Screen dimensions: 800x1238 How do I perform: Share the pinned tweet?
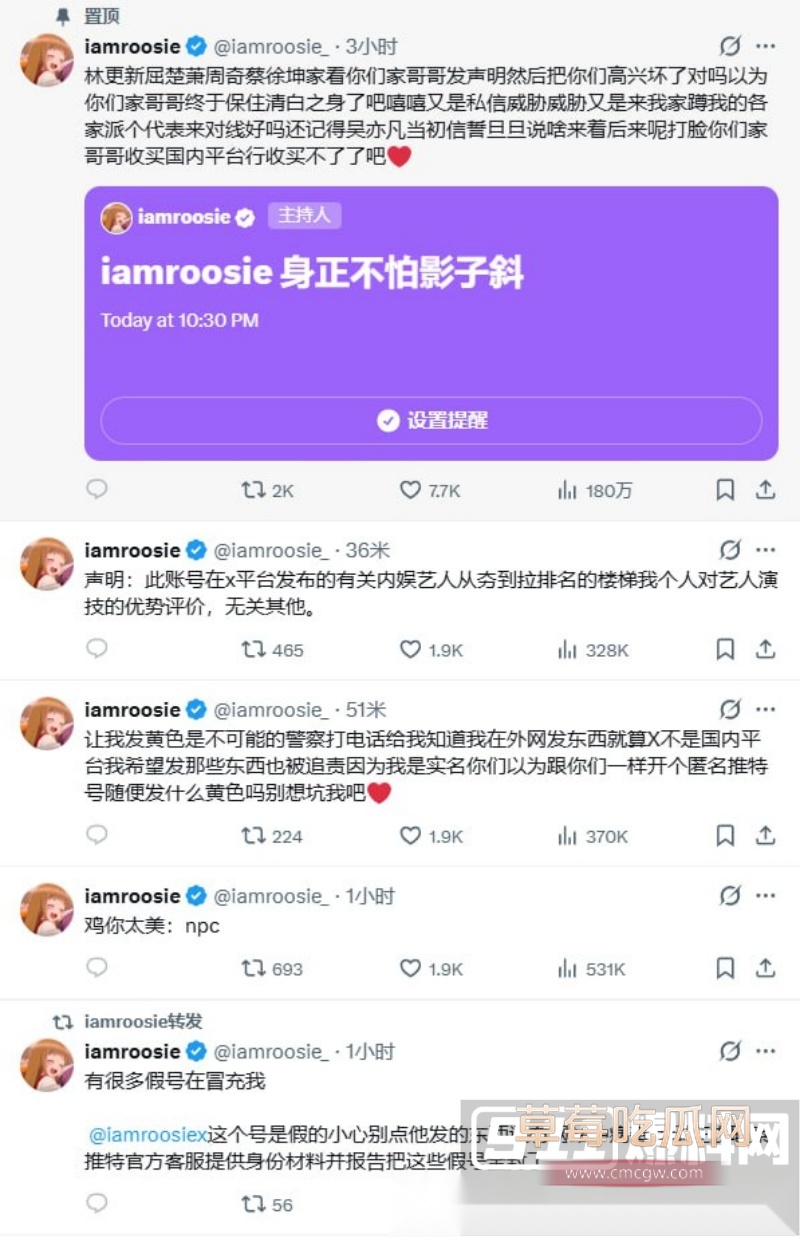click(x=765, y=489)
